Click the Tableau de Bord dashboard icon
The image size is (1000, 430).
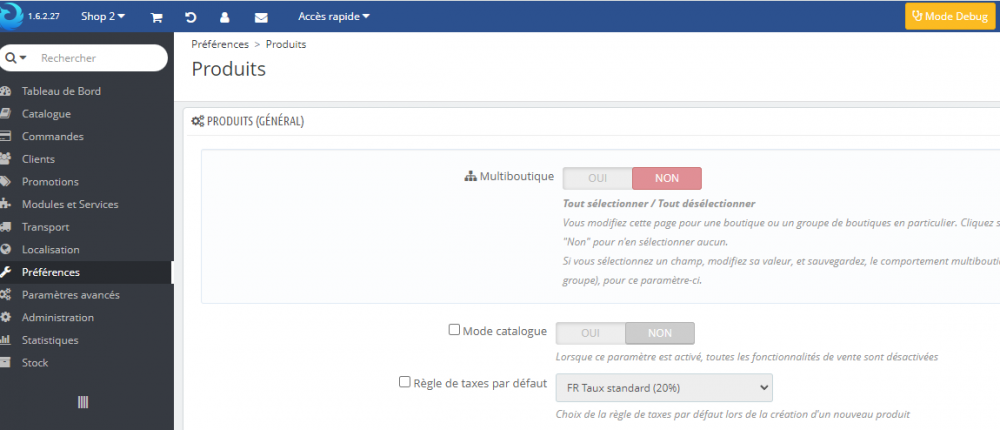click(6, 91)
